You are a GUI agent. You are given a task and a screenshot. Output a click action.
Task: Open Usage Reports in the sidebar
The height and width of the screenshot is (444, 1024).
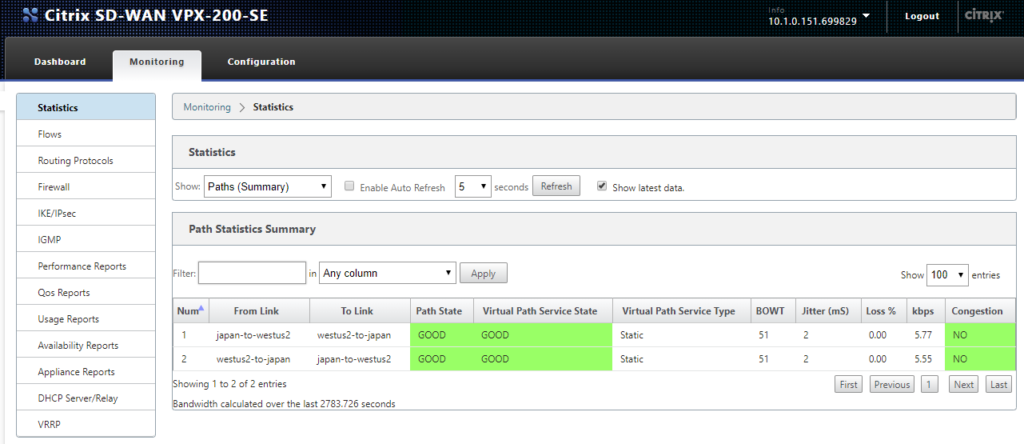(x=86, y=319)
